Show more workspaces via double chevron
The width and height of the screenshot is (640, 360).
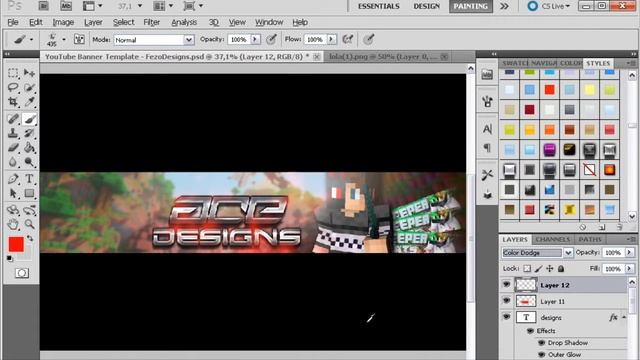pyautogui.click(x=504, y=6)
